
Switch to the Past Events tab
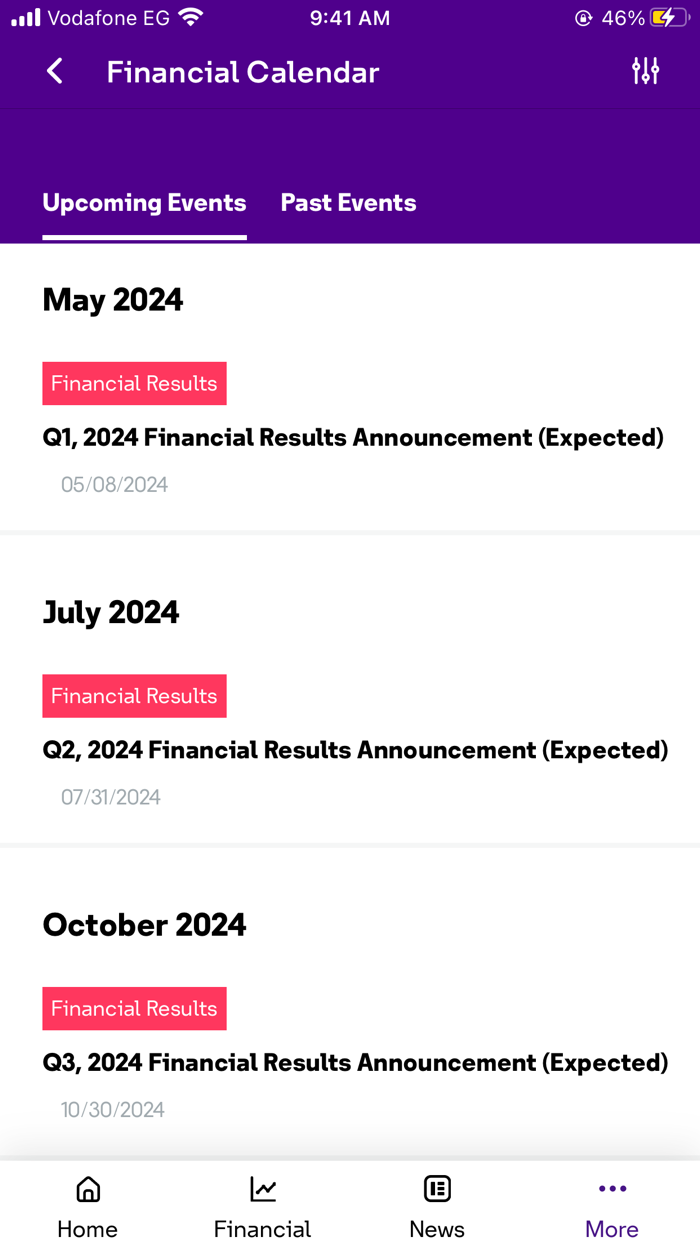coord(348,203)
